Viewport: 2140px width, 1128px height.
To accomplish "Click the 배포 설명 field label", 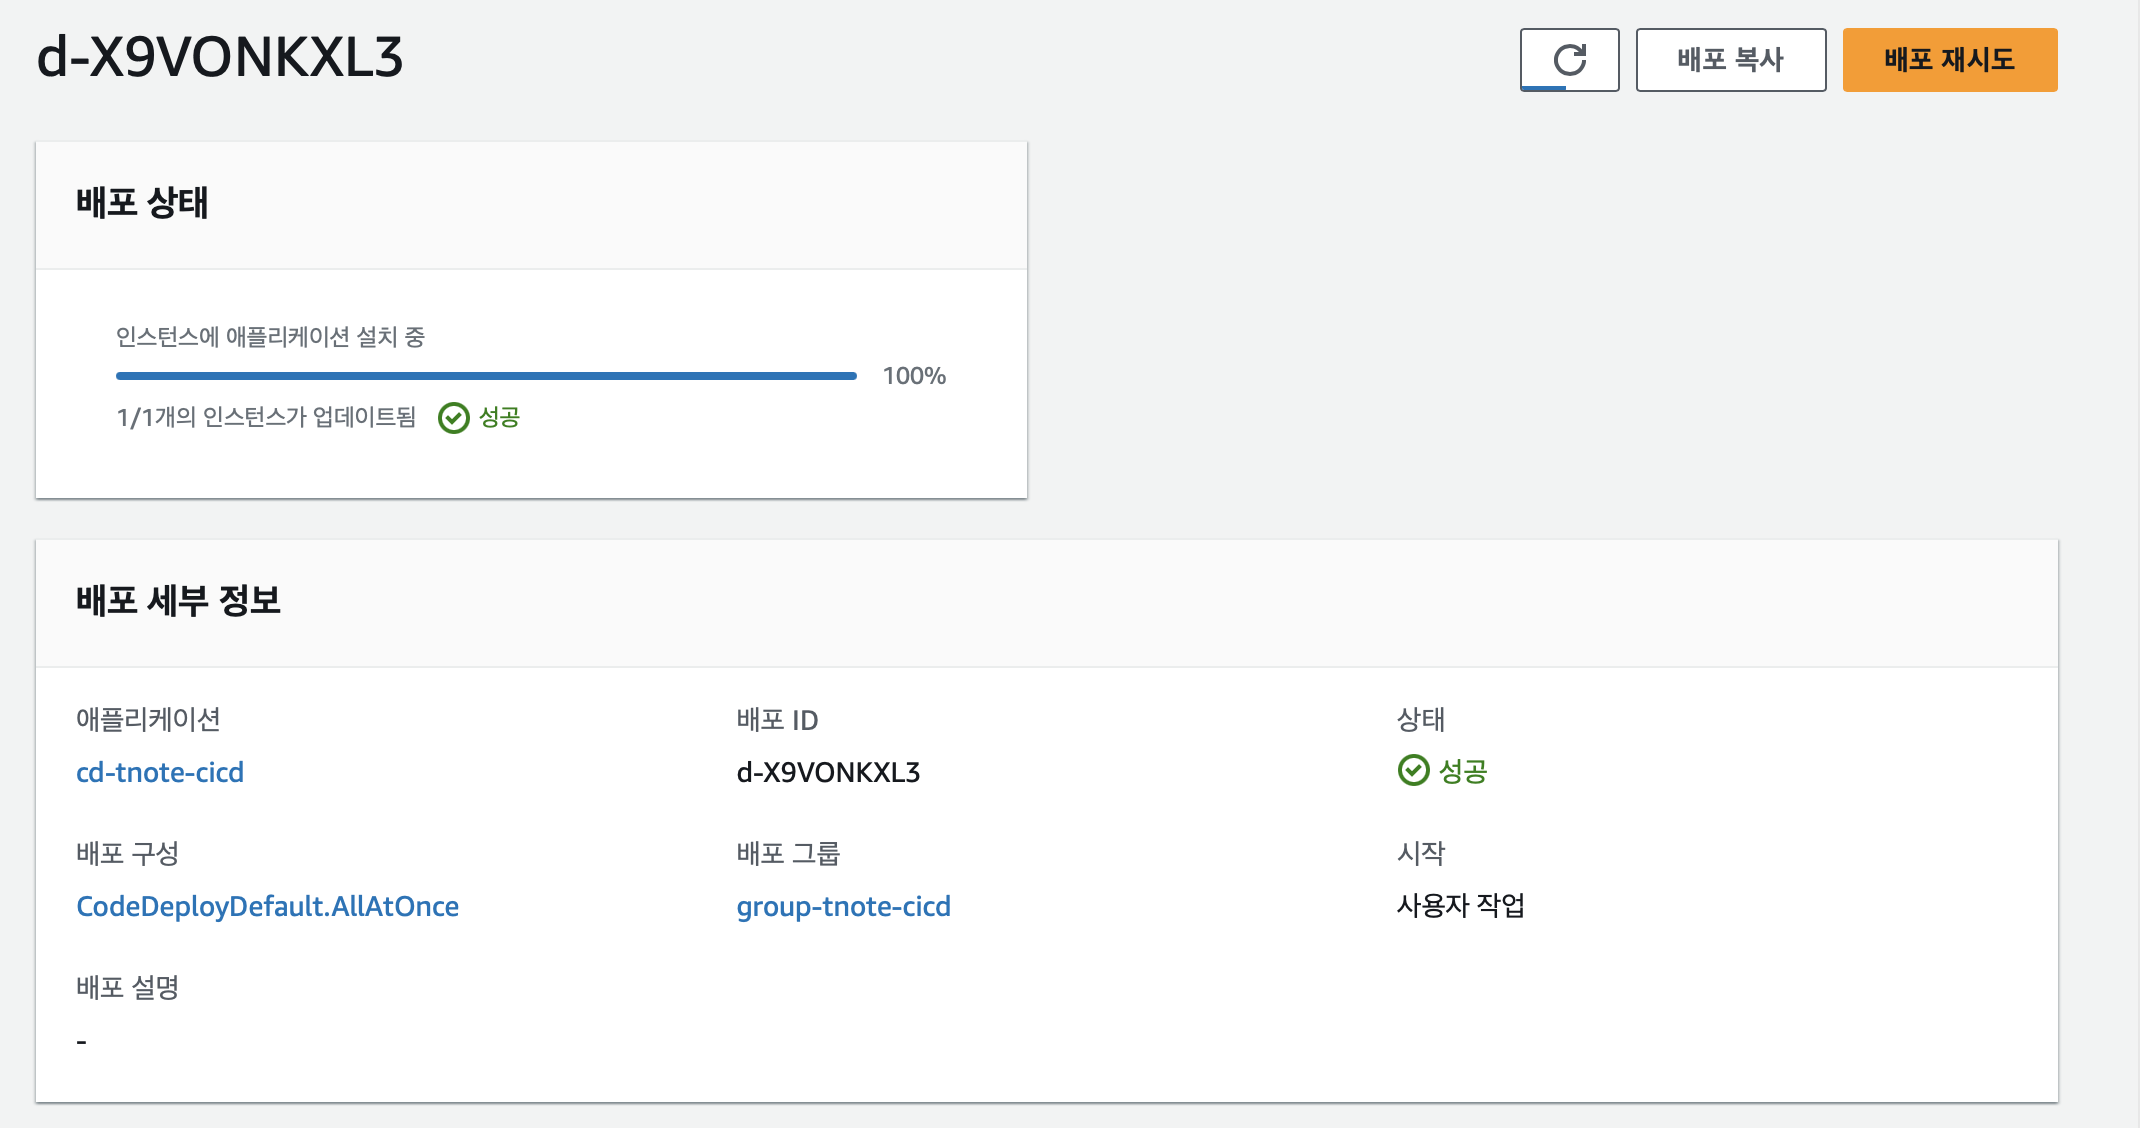I will point(127,987).
